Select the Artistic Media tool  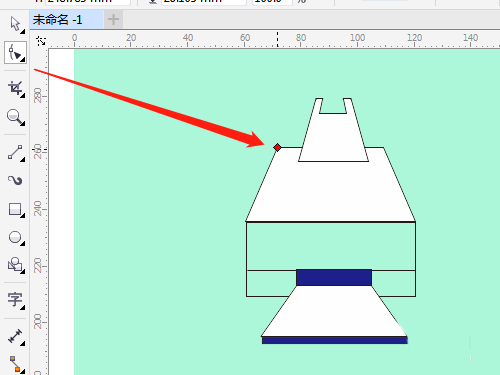coord(15,180)
